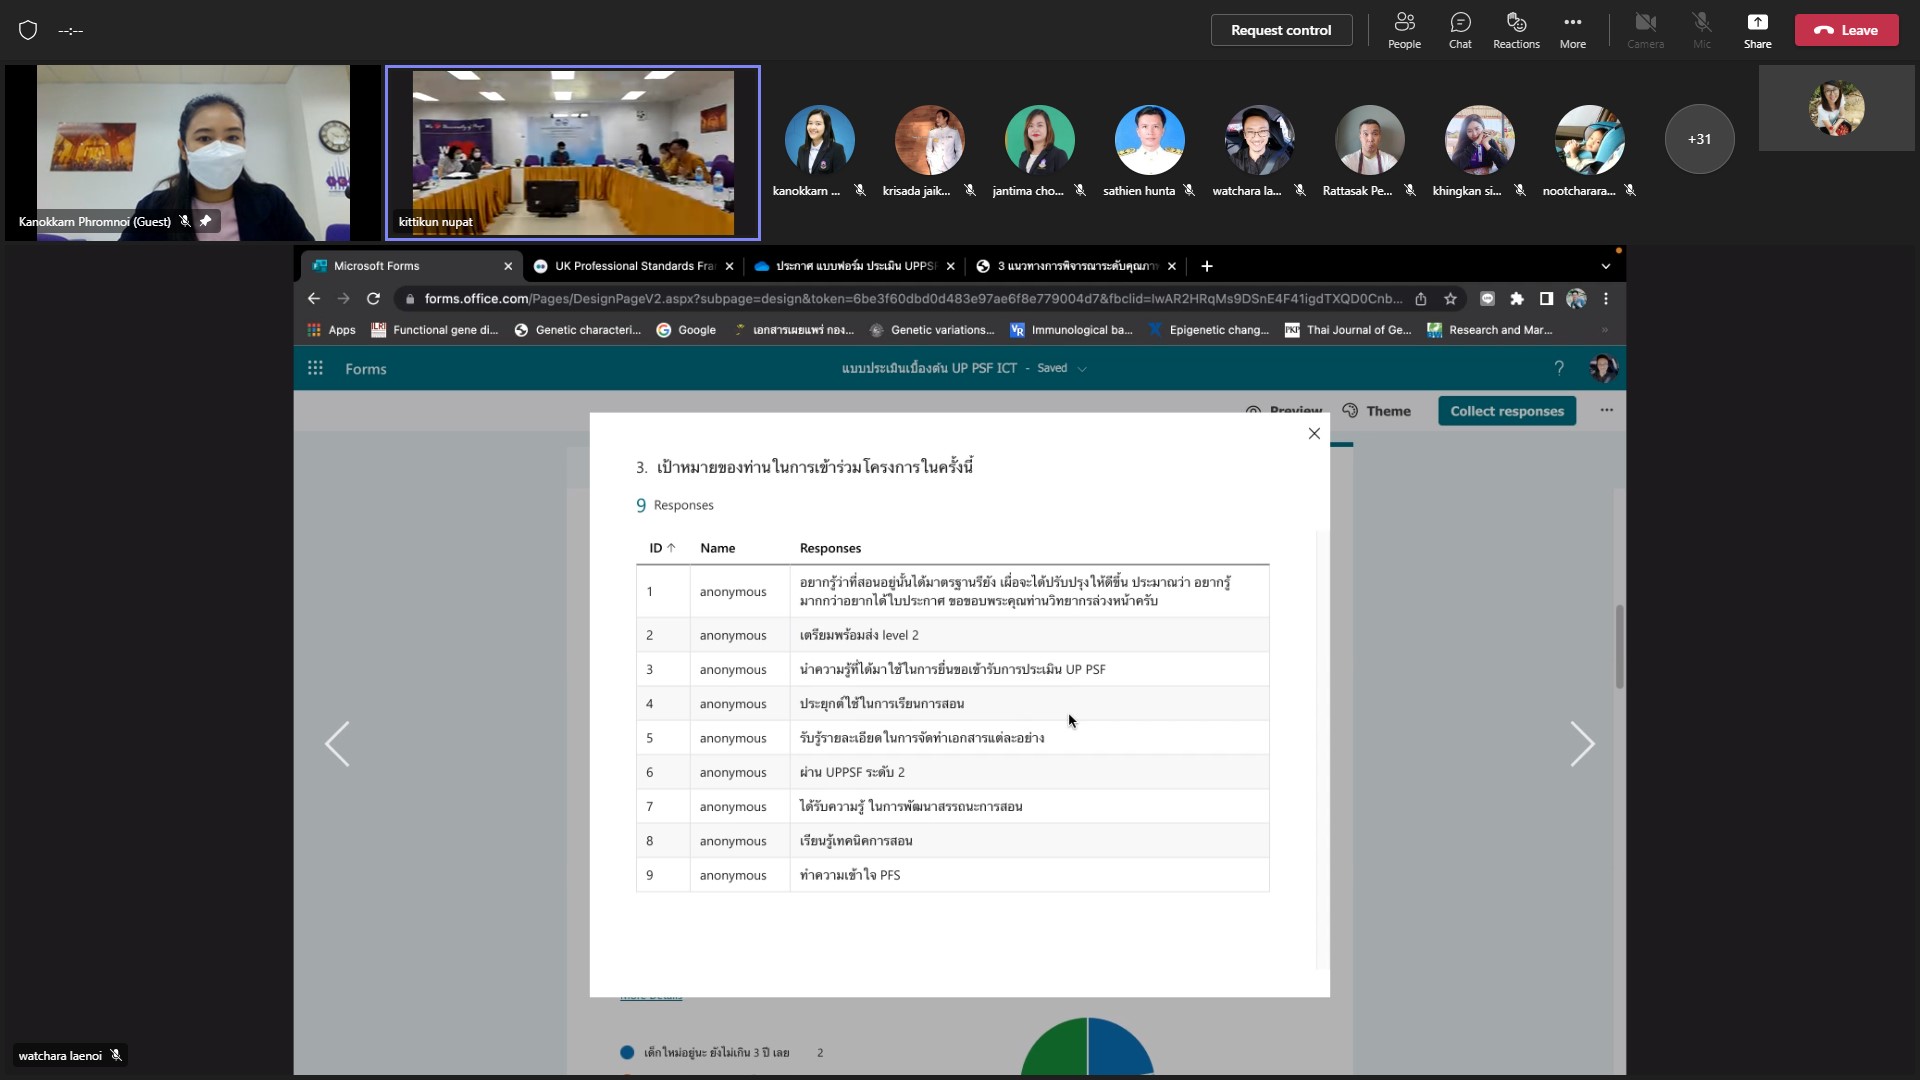
Task: Open the People panel
Action: [x=1404, y=30]
